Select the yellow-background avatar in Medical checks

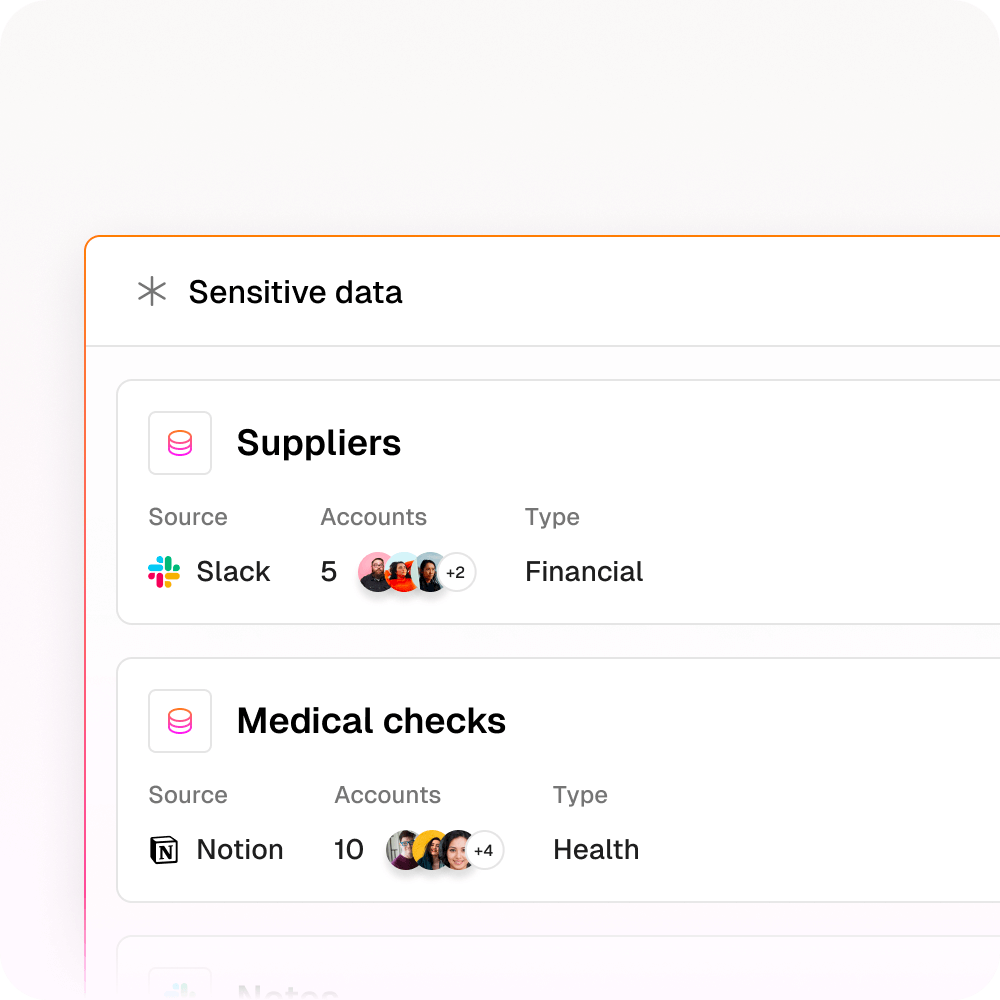click(x=431, y=850)
